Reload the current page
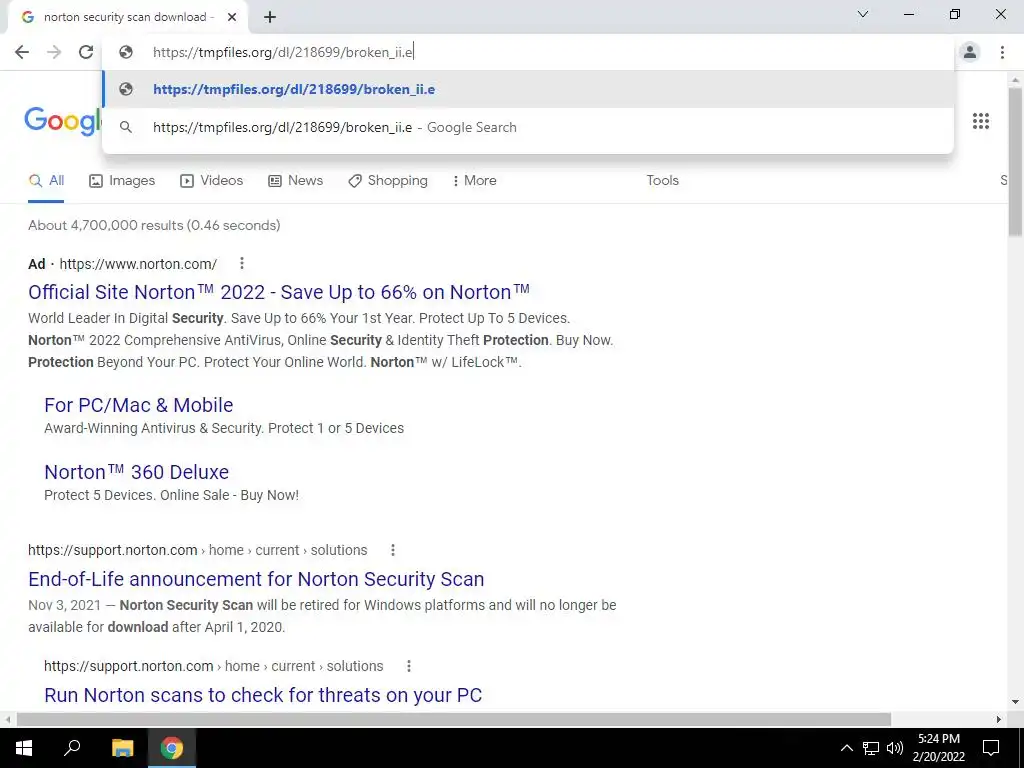Image resolution: width=1024 pixels, height=768 pixels. pyautogui.click(x=86, y=52)
